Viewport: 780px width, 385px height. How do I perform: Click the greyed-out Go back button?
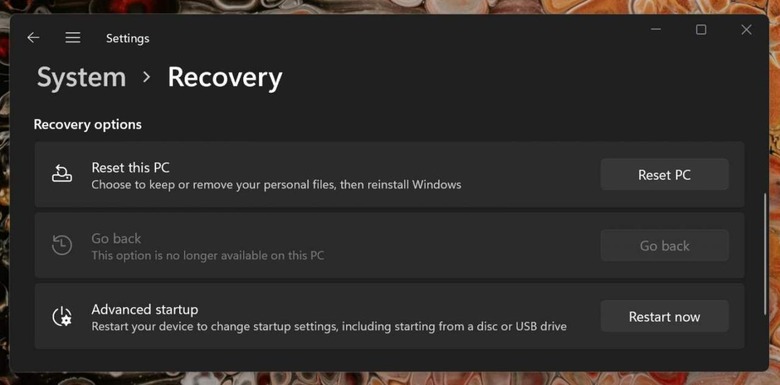click(x=665, y=246)
